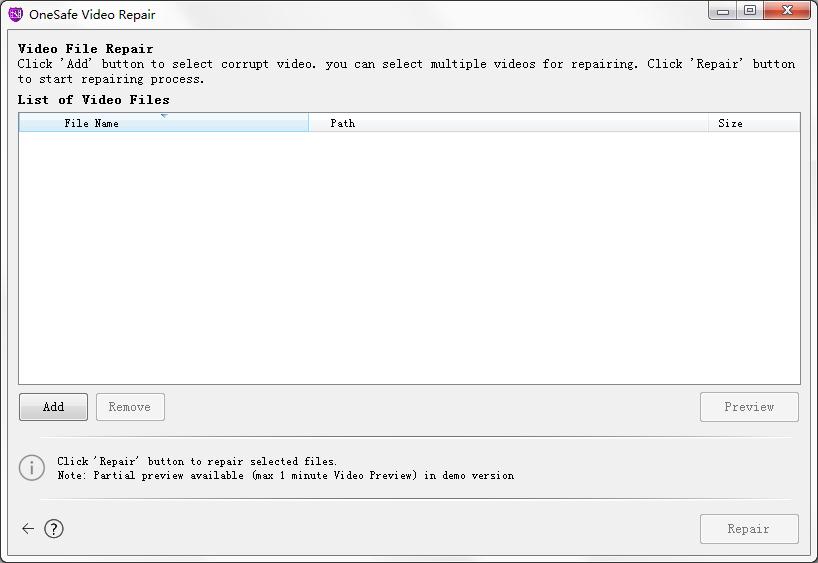Click the partial preview demo note text

pyautogui.click(x=285, y=476)
